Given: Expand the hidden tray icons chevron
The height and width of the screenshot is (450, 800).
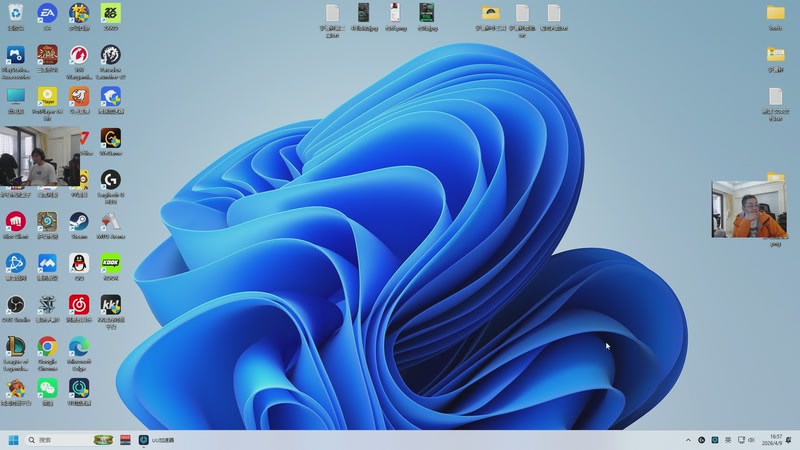Looking at the screenshot, I should (x=688, y=440).
